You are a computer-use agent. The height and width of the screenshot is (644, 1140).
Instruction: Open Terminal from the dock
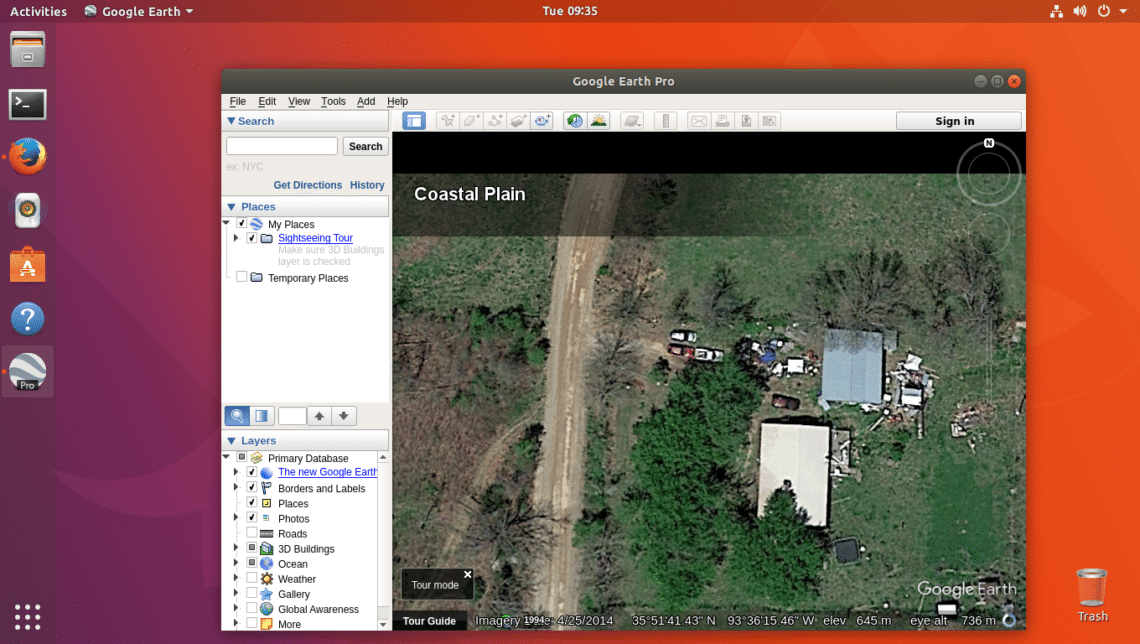coord(28,105)
